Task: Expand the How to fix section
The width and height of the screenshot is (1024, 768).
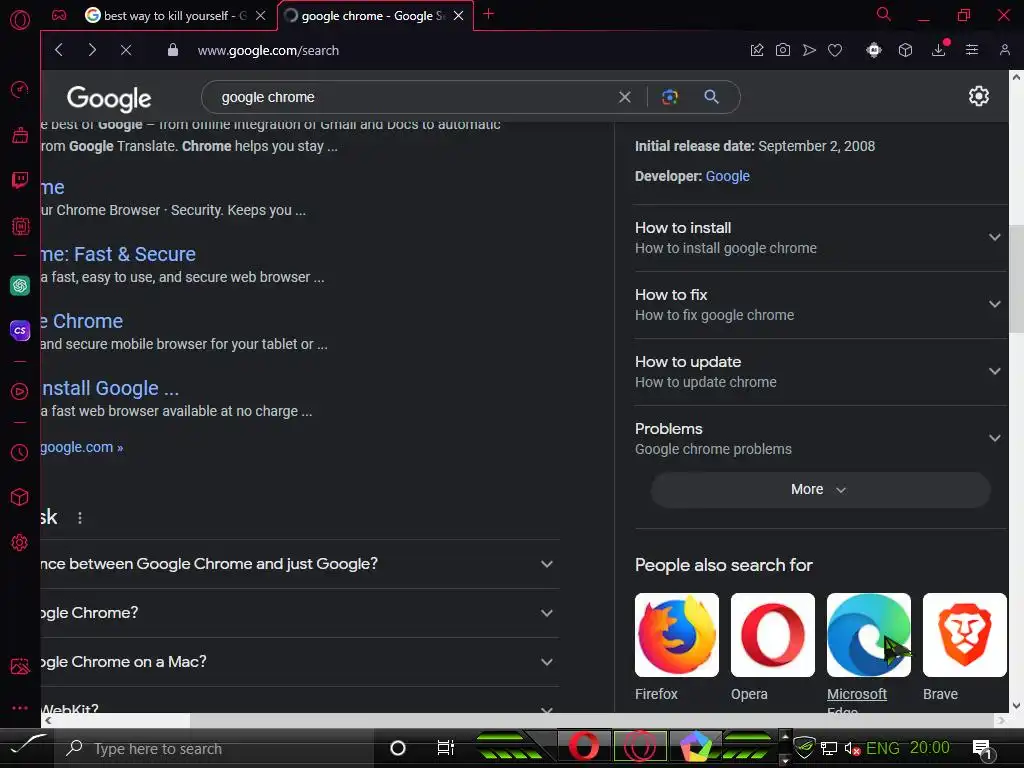Action: pos(819,305)
